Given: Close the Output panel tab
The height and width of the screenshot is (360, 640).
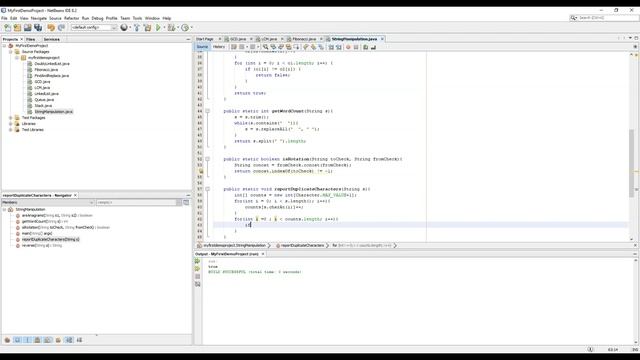Looking at the screenshot, I should pos(263,254).
